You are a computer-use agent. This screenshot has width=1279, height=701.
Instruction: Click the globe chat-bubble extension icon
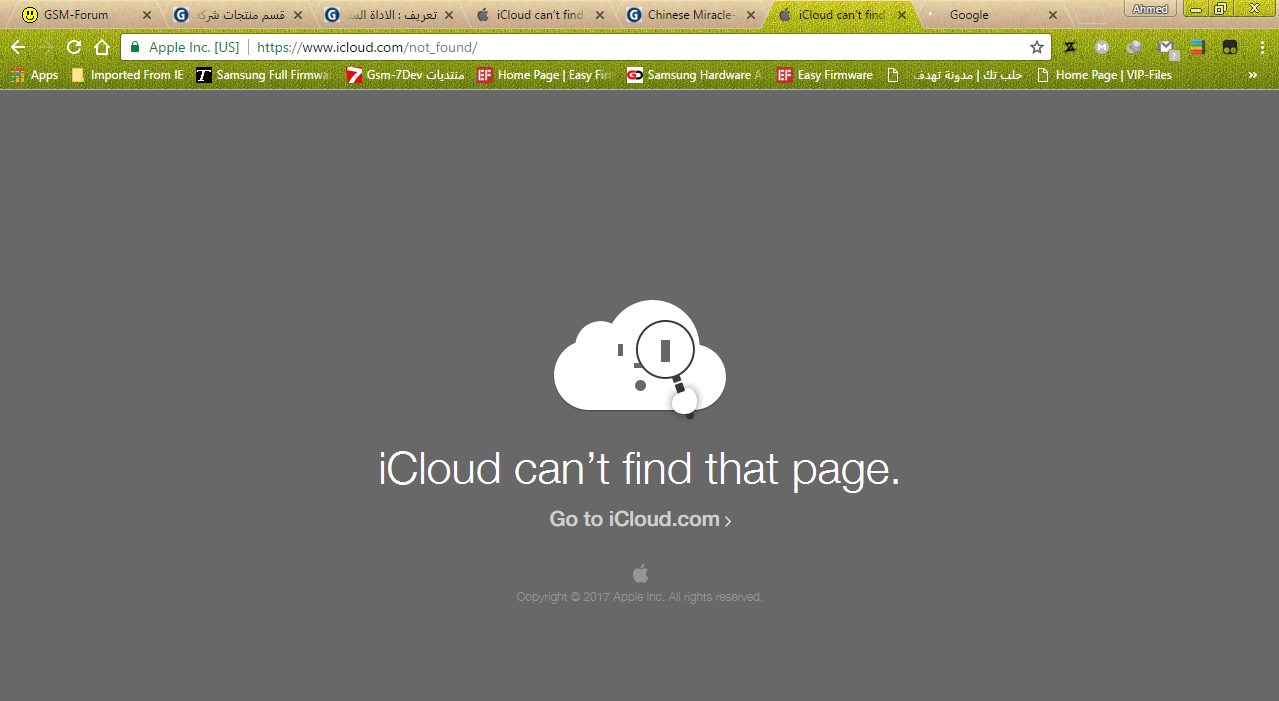(x=1134, y=47)
